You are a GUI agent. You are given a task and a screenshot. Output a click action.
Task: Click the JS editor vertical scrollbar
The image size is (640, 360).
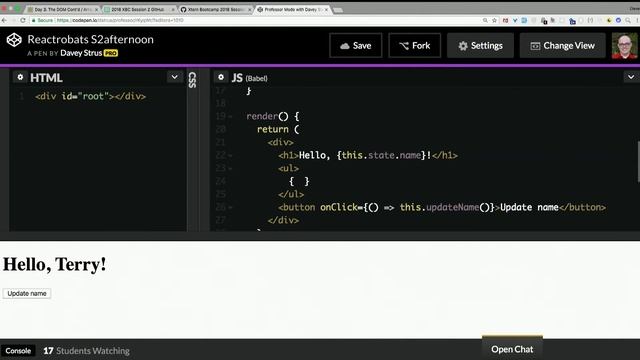(638, 161)
